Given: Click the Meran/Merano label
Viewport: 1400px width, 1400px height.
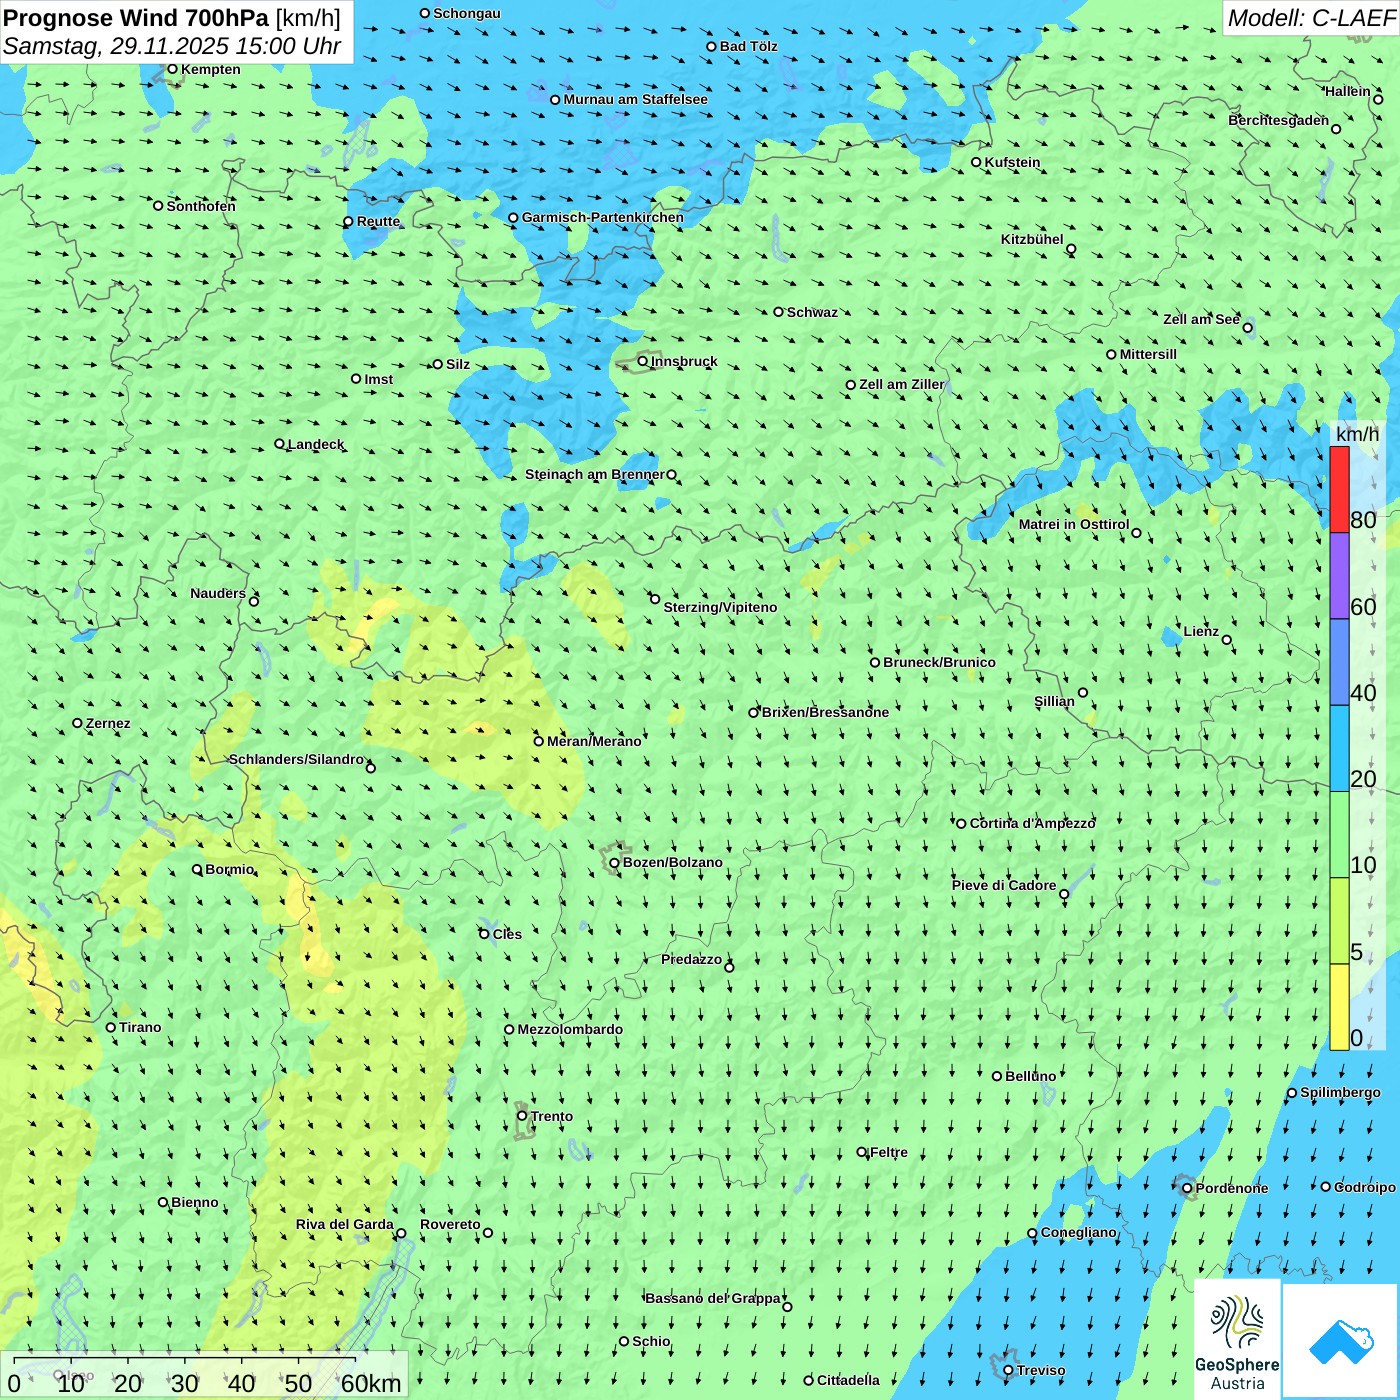Looking at the screenshot, I should pos(594,741).
